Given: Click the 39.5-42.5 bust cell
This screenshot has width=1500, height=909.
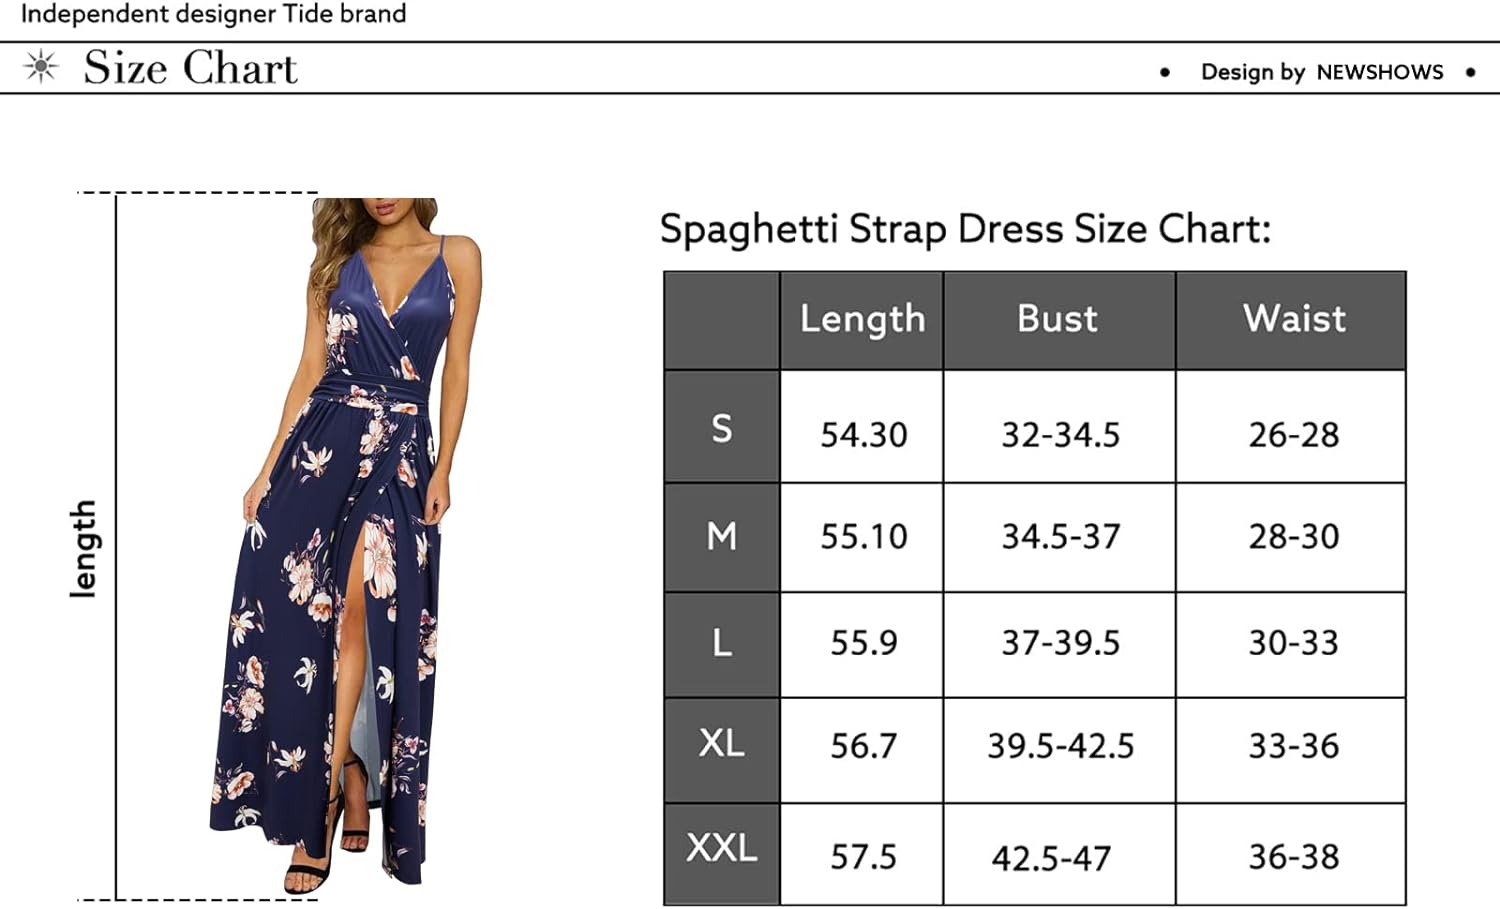Looking at the screenshot, I should coord(1060,746).
